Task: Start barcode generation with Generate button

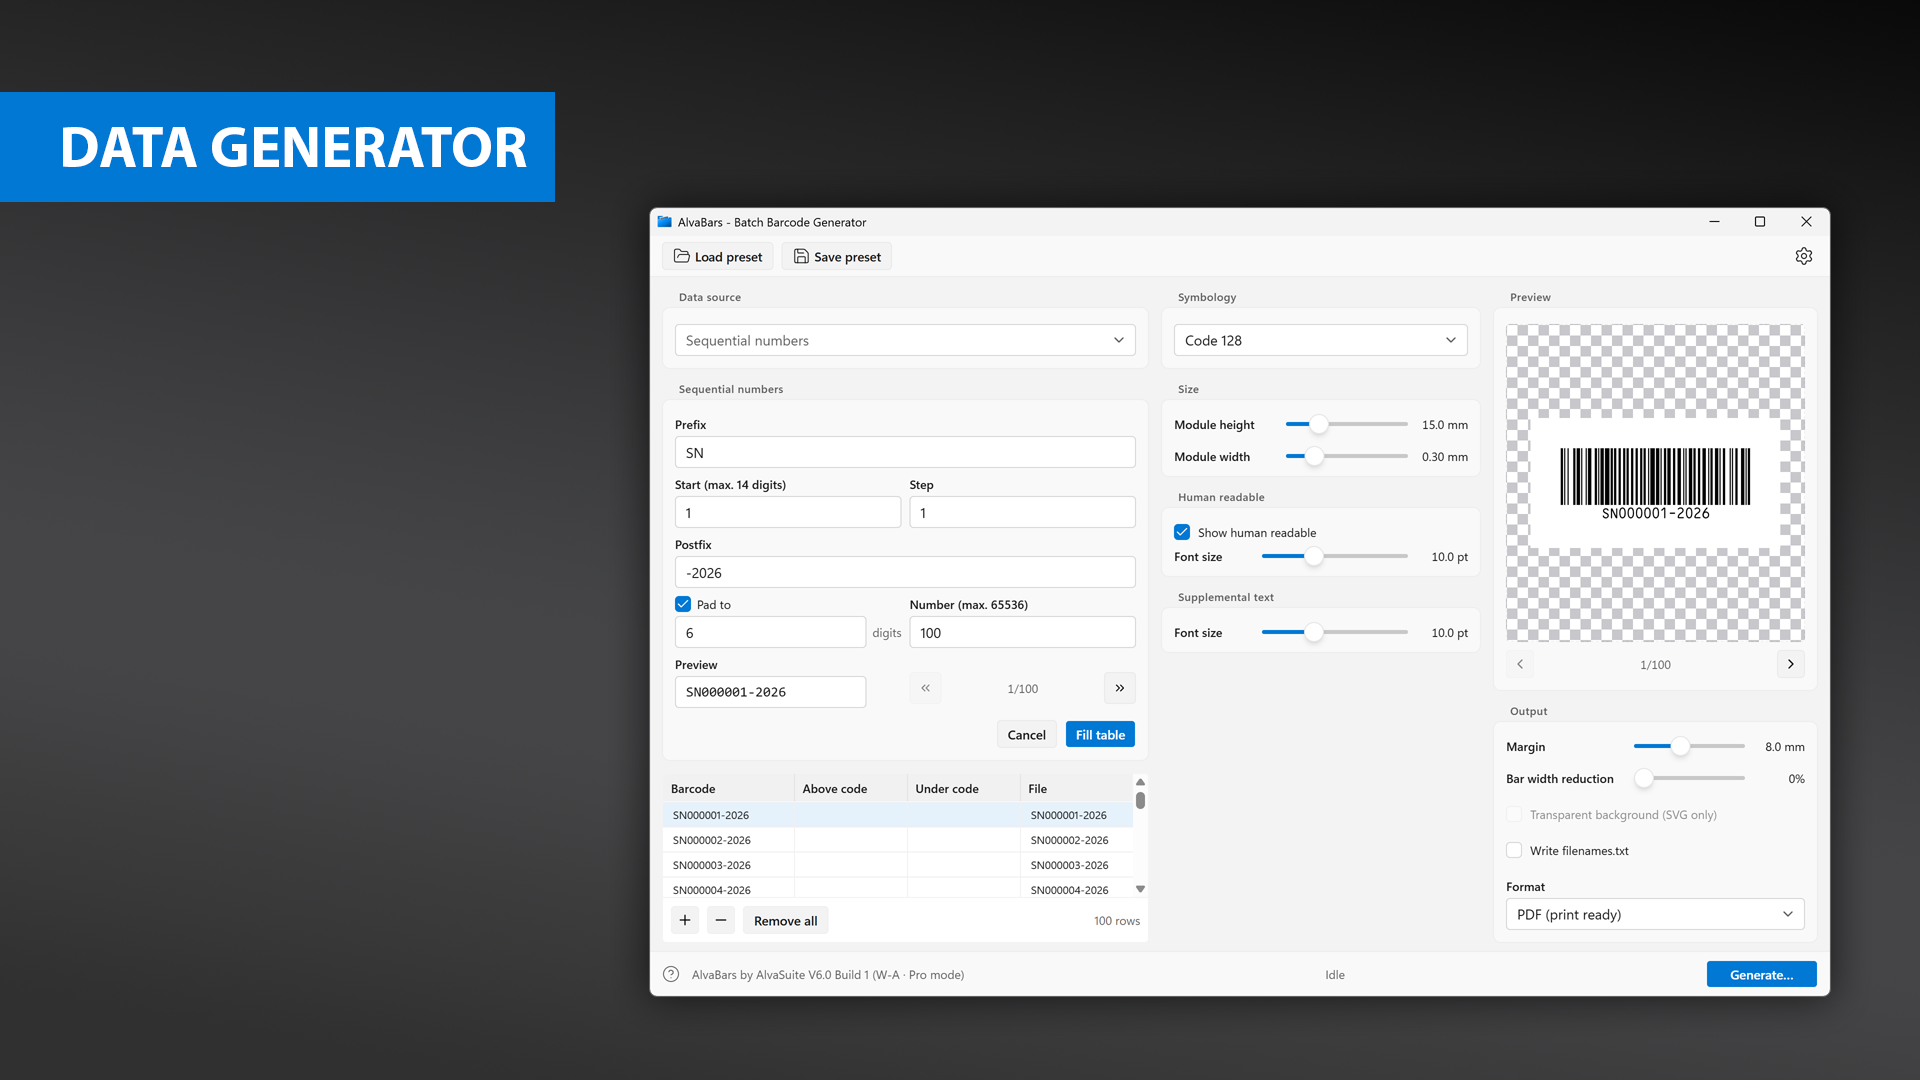Action: 1761,975
